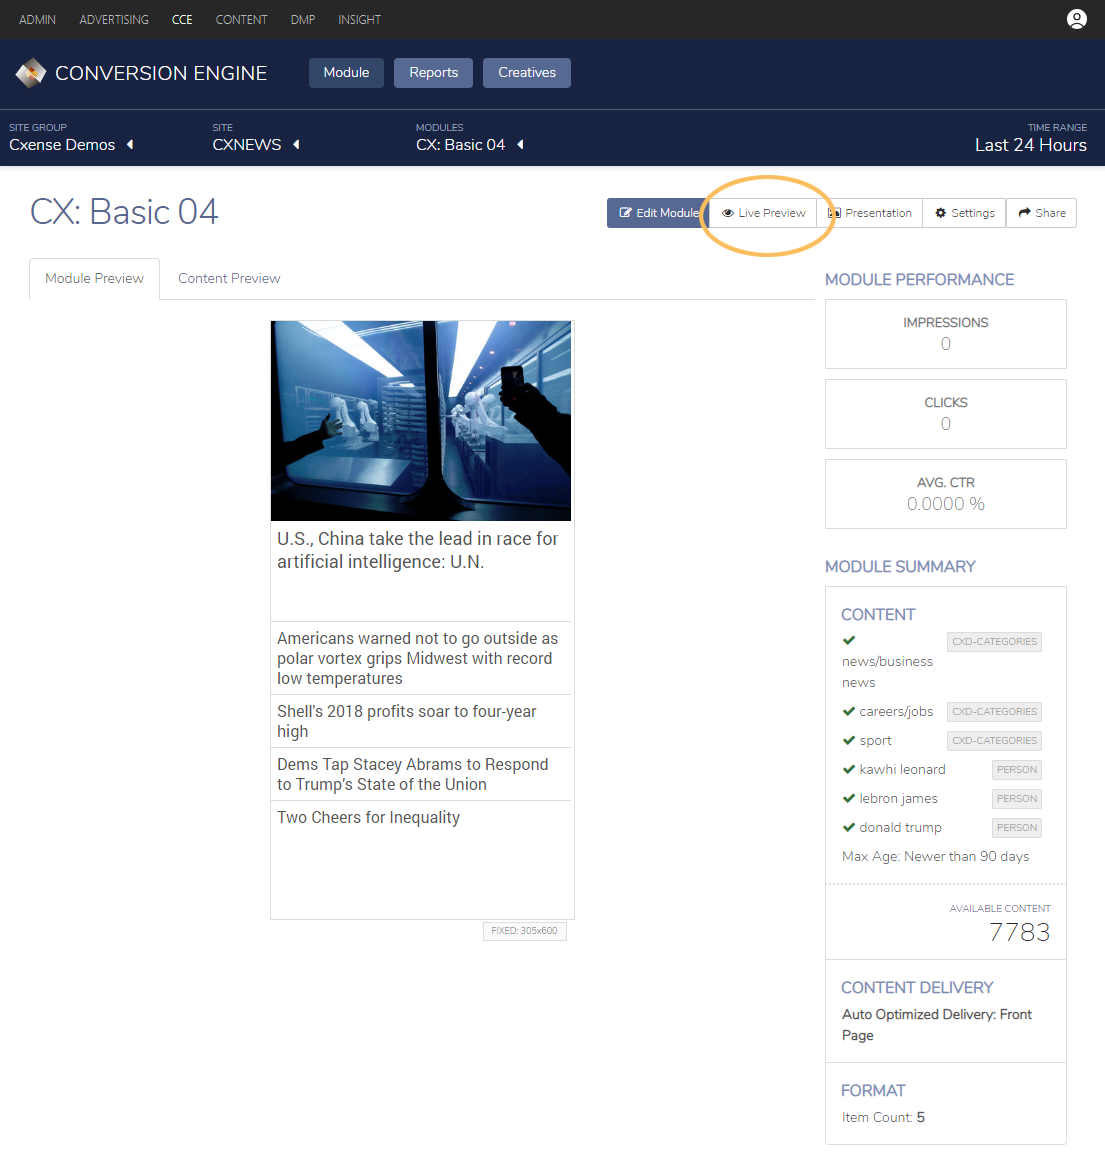The height and width of the screenshot is (1166, 1105).
Task: Click the AI article preview thumbnail image
Action: pyautogui.click(x=421, y=421)
